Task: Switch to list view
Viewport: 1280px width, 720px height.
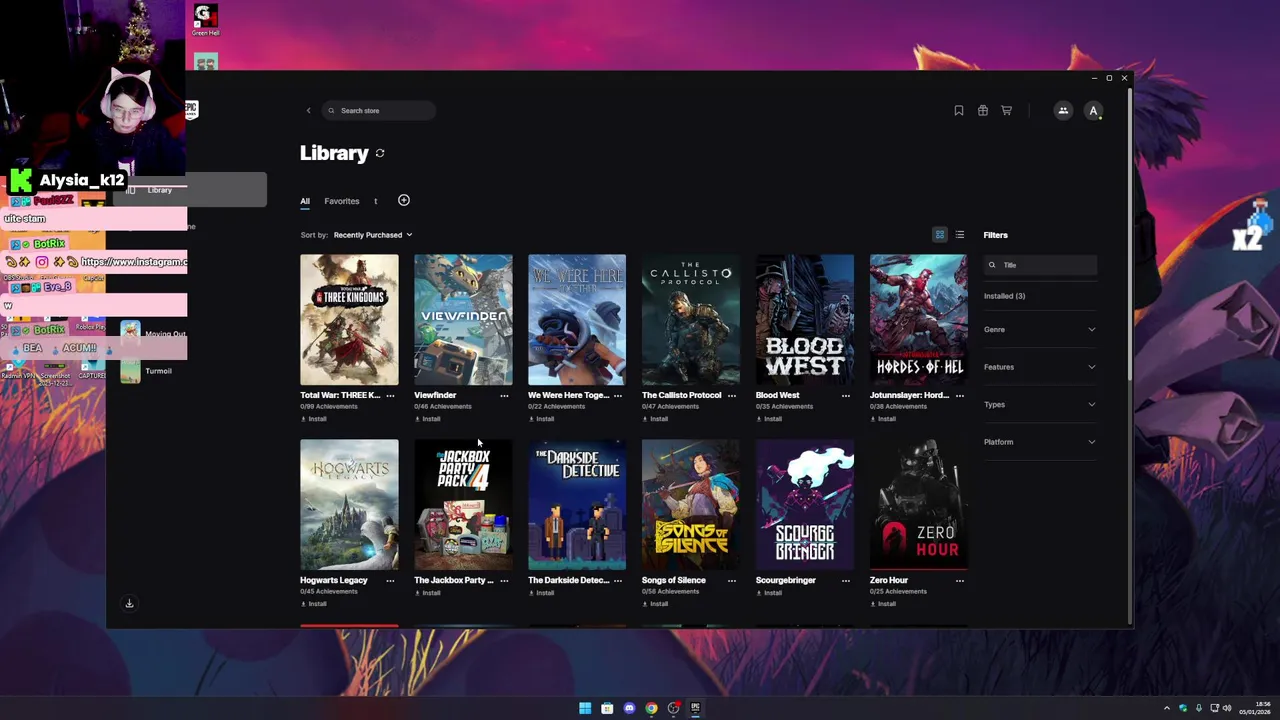Action: pyautogui.click(x=960, y=235)
